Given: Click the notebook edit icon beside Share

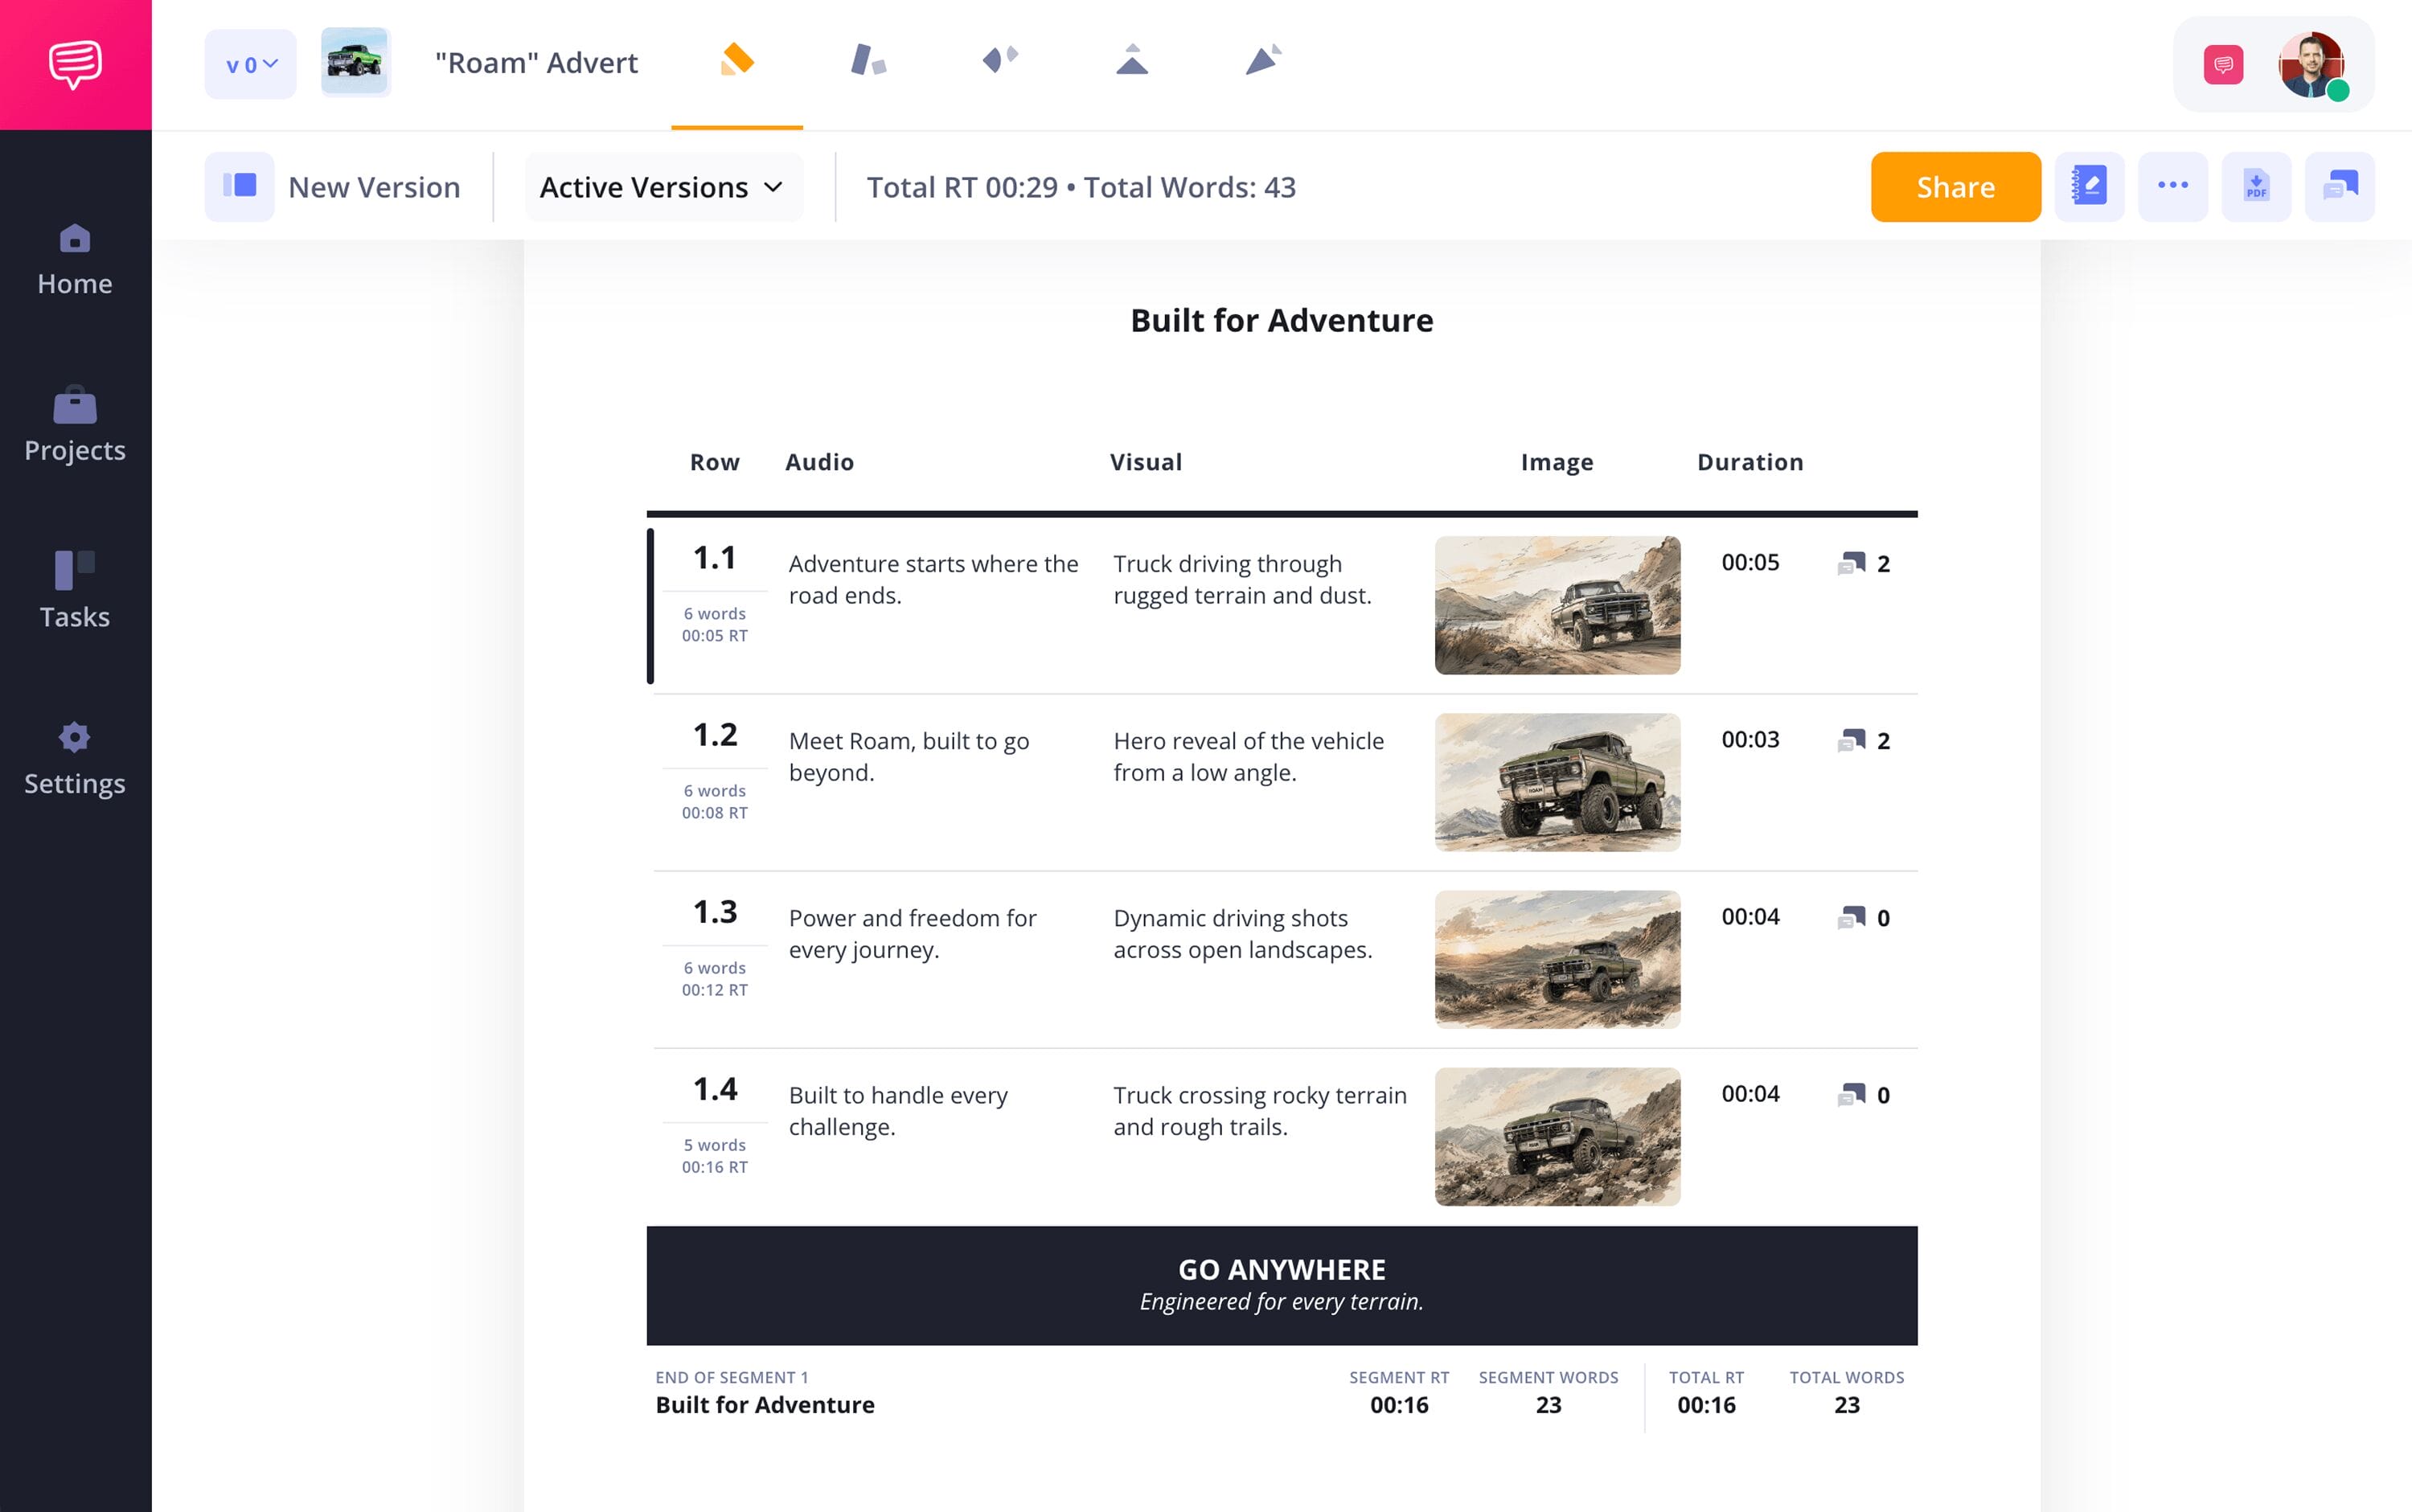Looking at the screenshot, I should (x=2089, y=187).
